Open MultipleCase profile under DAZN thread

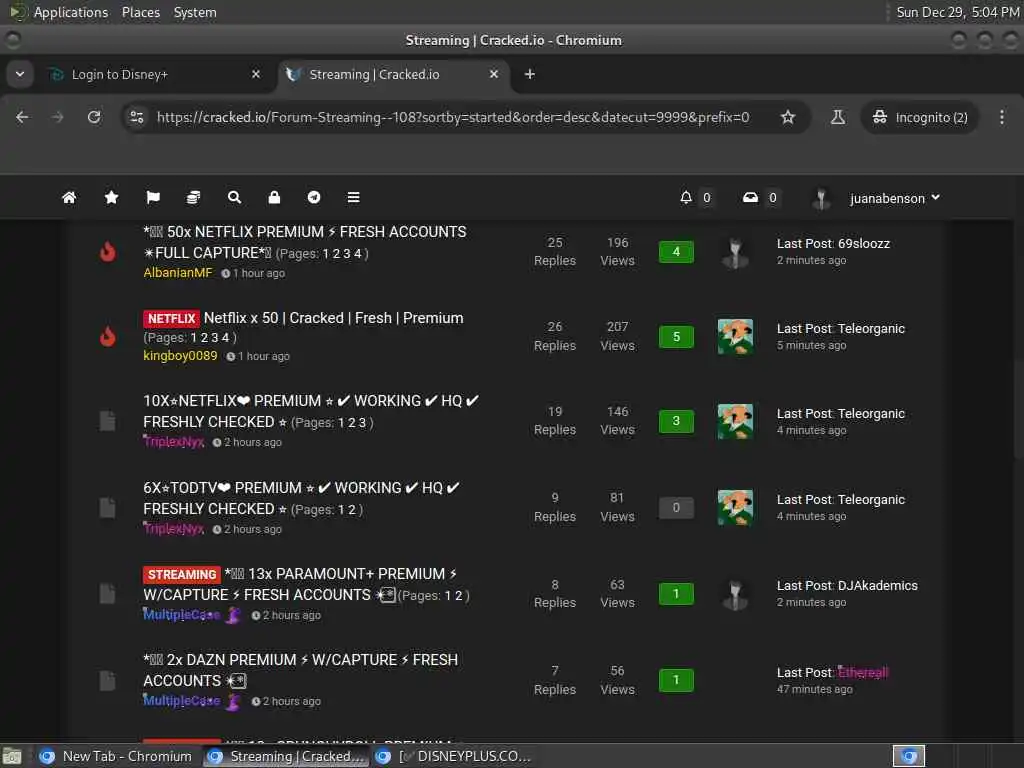[182, 700]
